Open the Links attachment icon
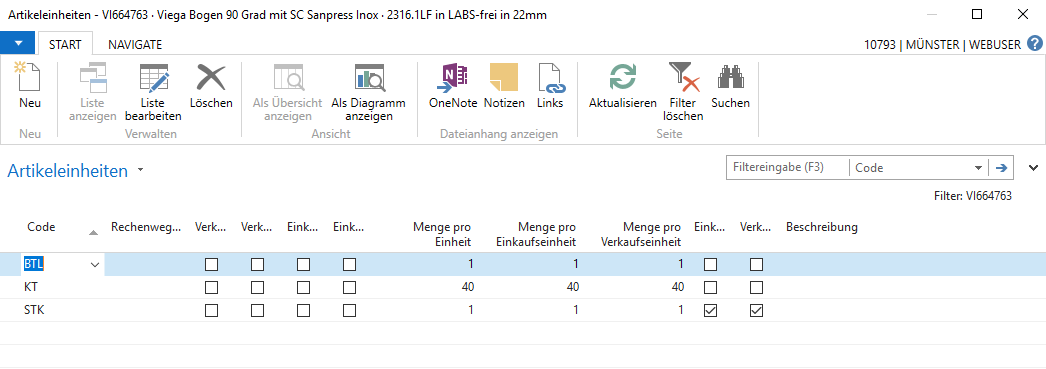The image size is (1046, 369). [550, 85]
